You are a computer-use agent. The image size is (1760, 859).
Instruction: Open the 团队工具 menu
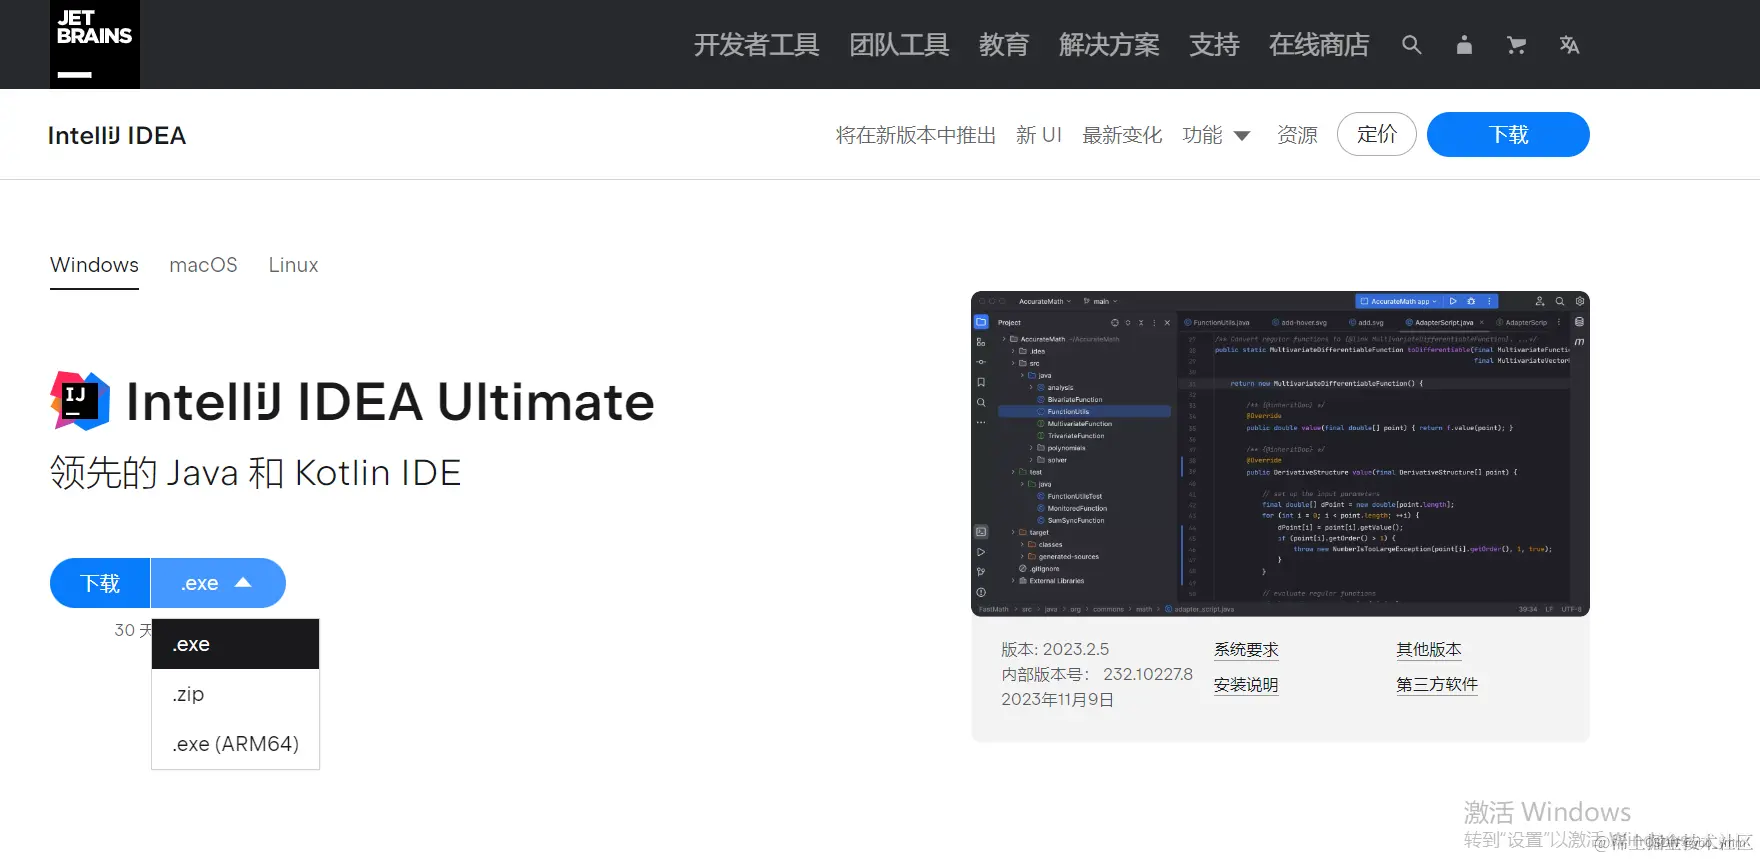pos(899,45)
